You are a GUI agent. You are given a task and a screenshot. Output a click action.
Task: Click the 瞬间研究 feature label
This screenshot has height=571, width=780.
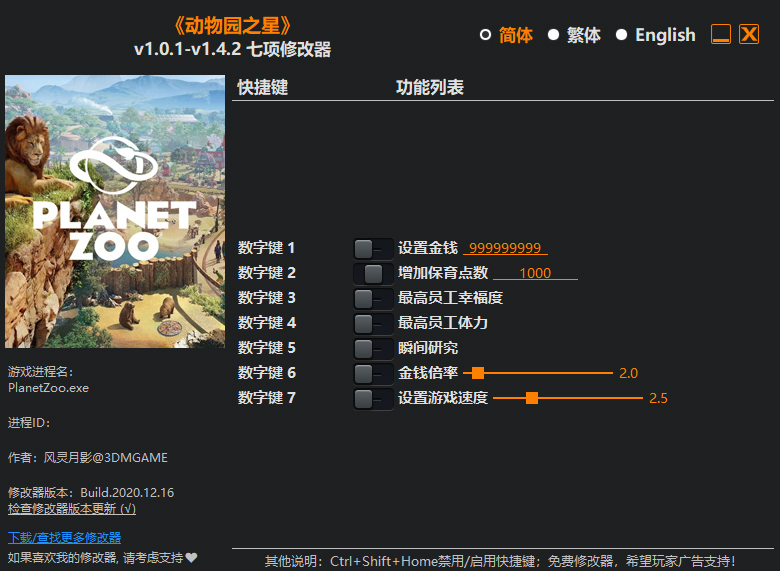pos(428,348)
